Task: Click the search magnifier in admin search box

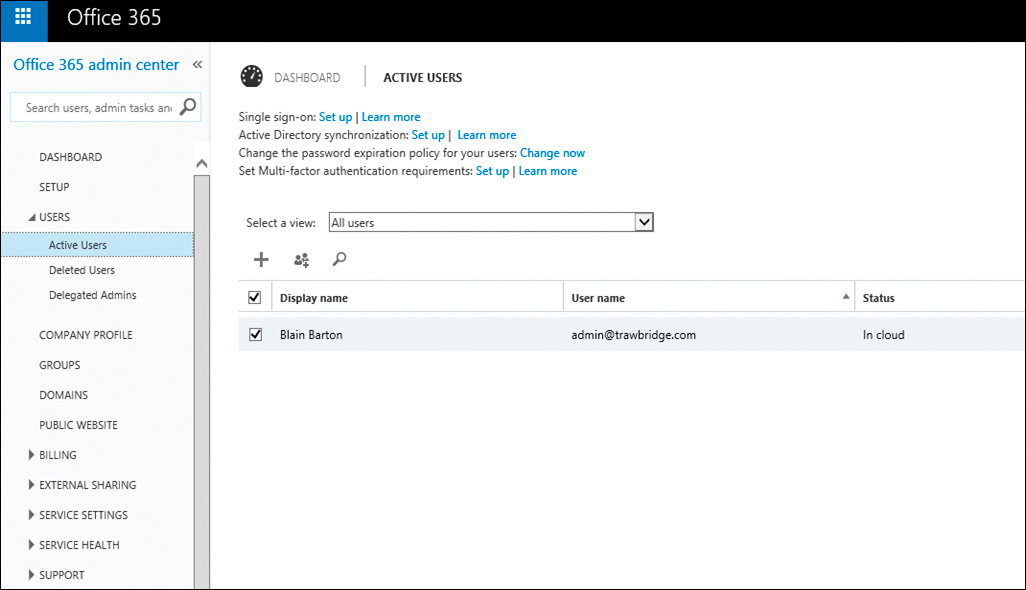Action: [x=188, y=107]
